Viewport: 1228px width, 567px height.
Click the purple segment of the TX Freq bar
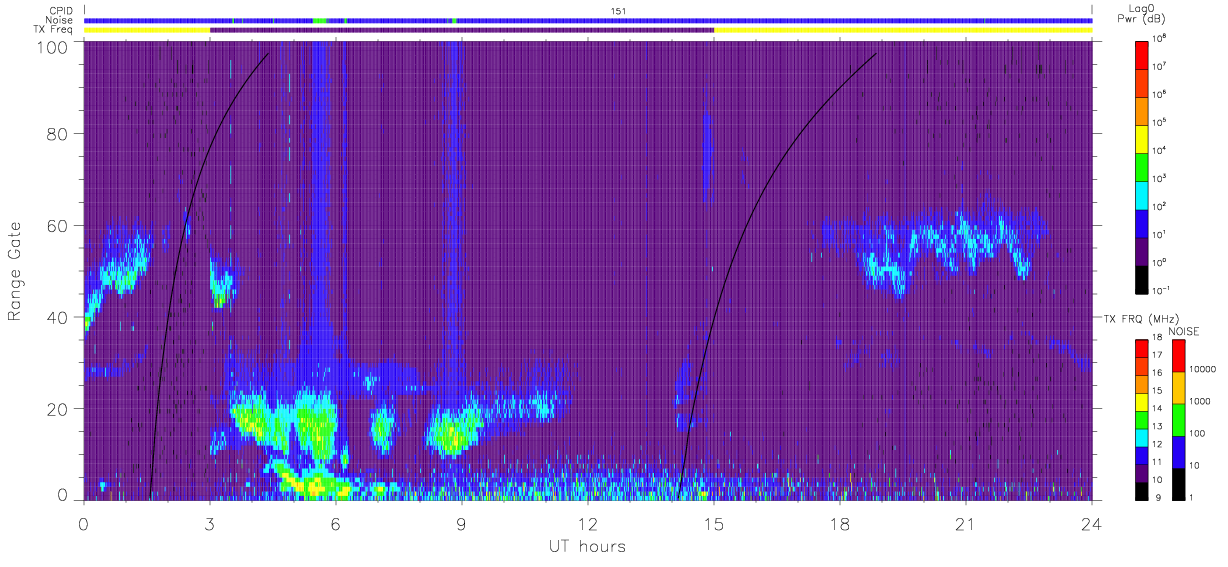(462, 30)
